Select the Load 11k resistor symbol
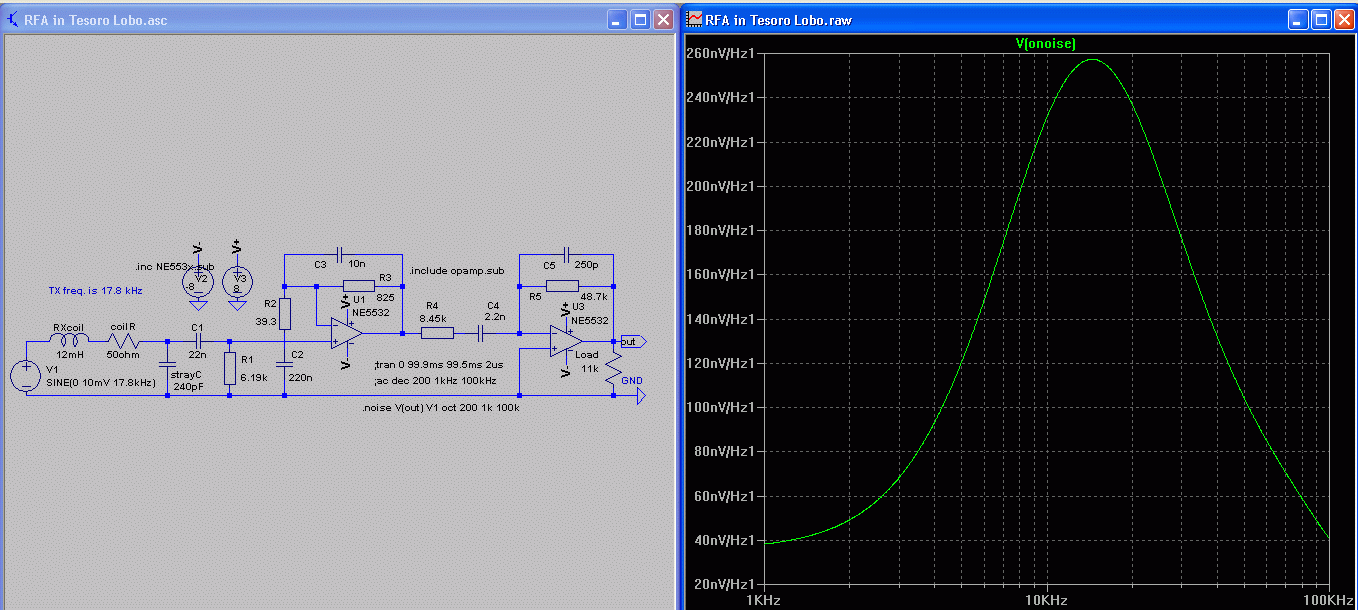The height and width of the screenshot is (610, 1358). (613, 370)
